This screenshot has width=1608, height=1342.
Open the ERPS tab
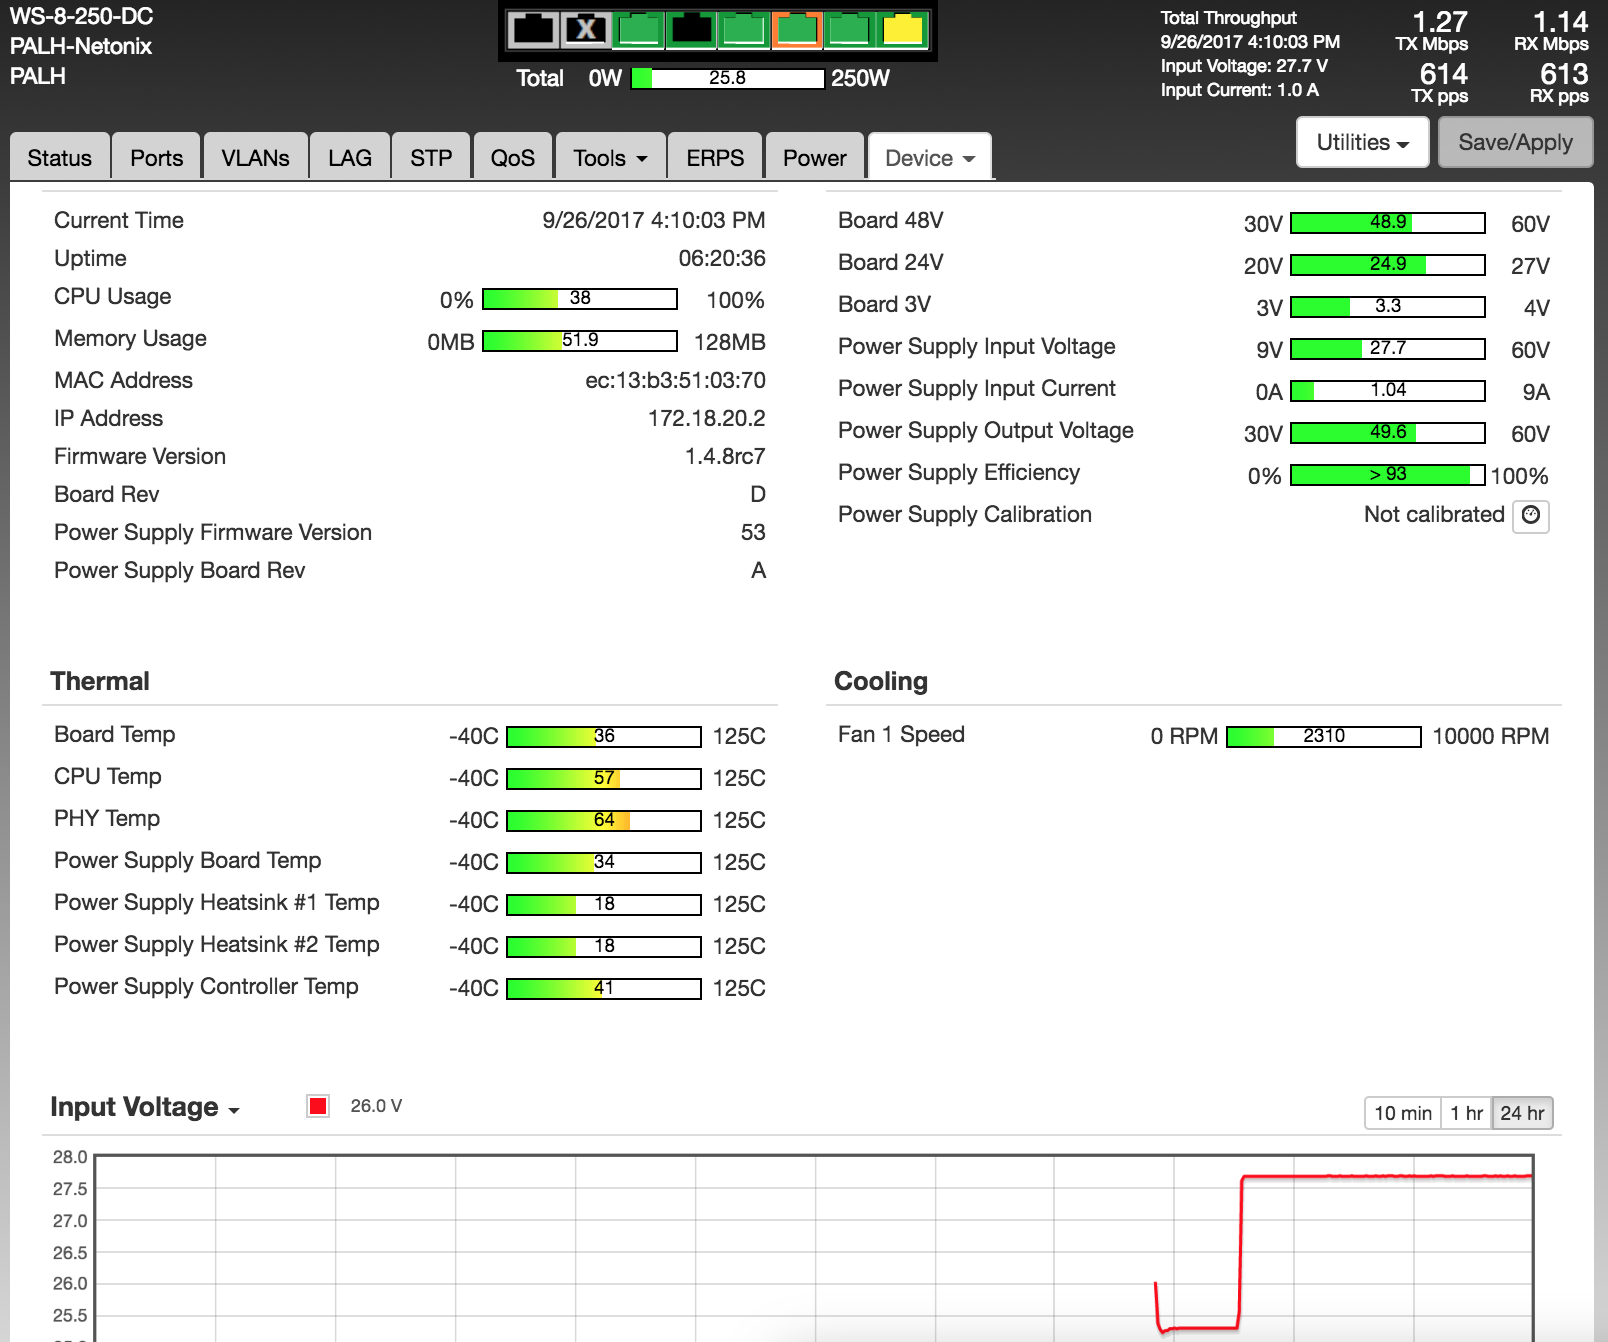coord(715,158)
